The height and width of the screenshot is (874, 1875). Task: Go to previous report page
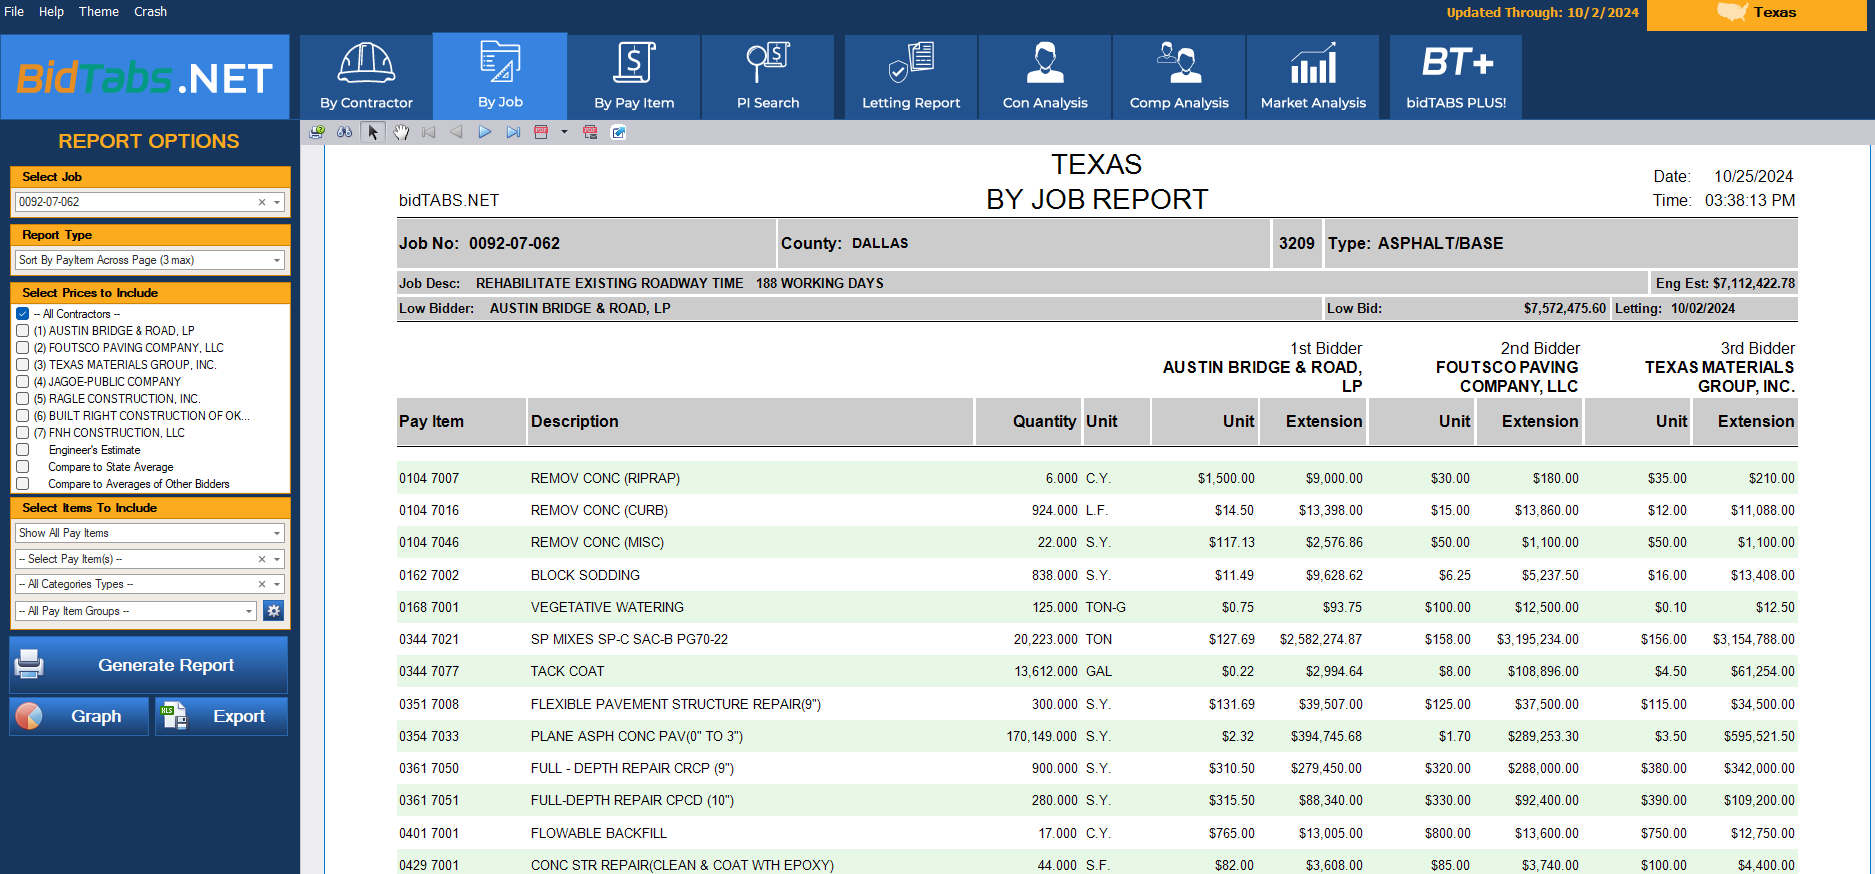pyautogui.click(x=457, y=132)
